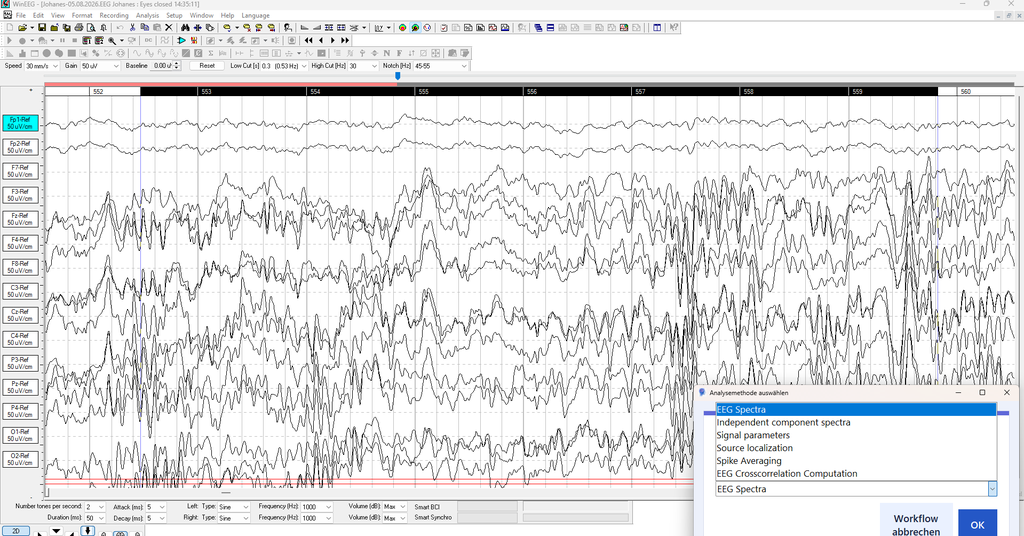The image size is (1024, 536).
Task: Click the head map icon with red-blue dots
Action: [x=427, y=27]
